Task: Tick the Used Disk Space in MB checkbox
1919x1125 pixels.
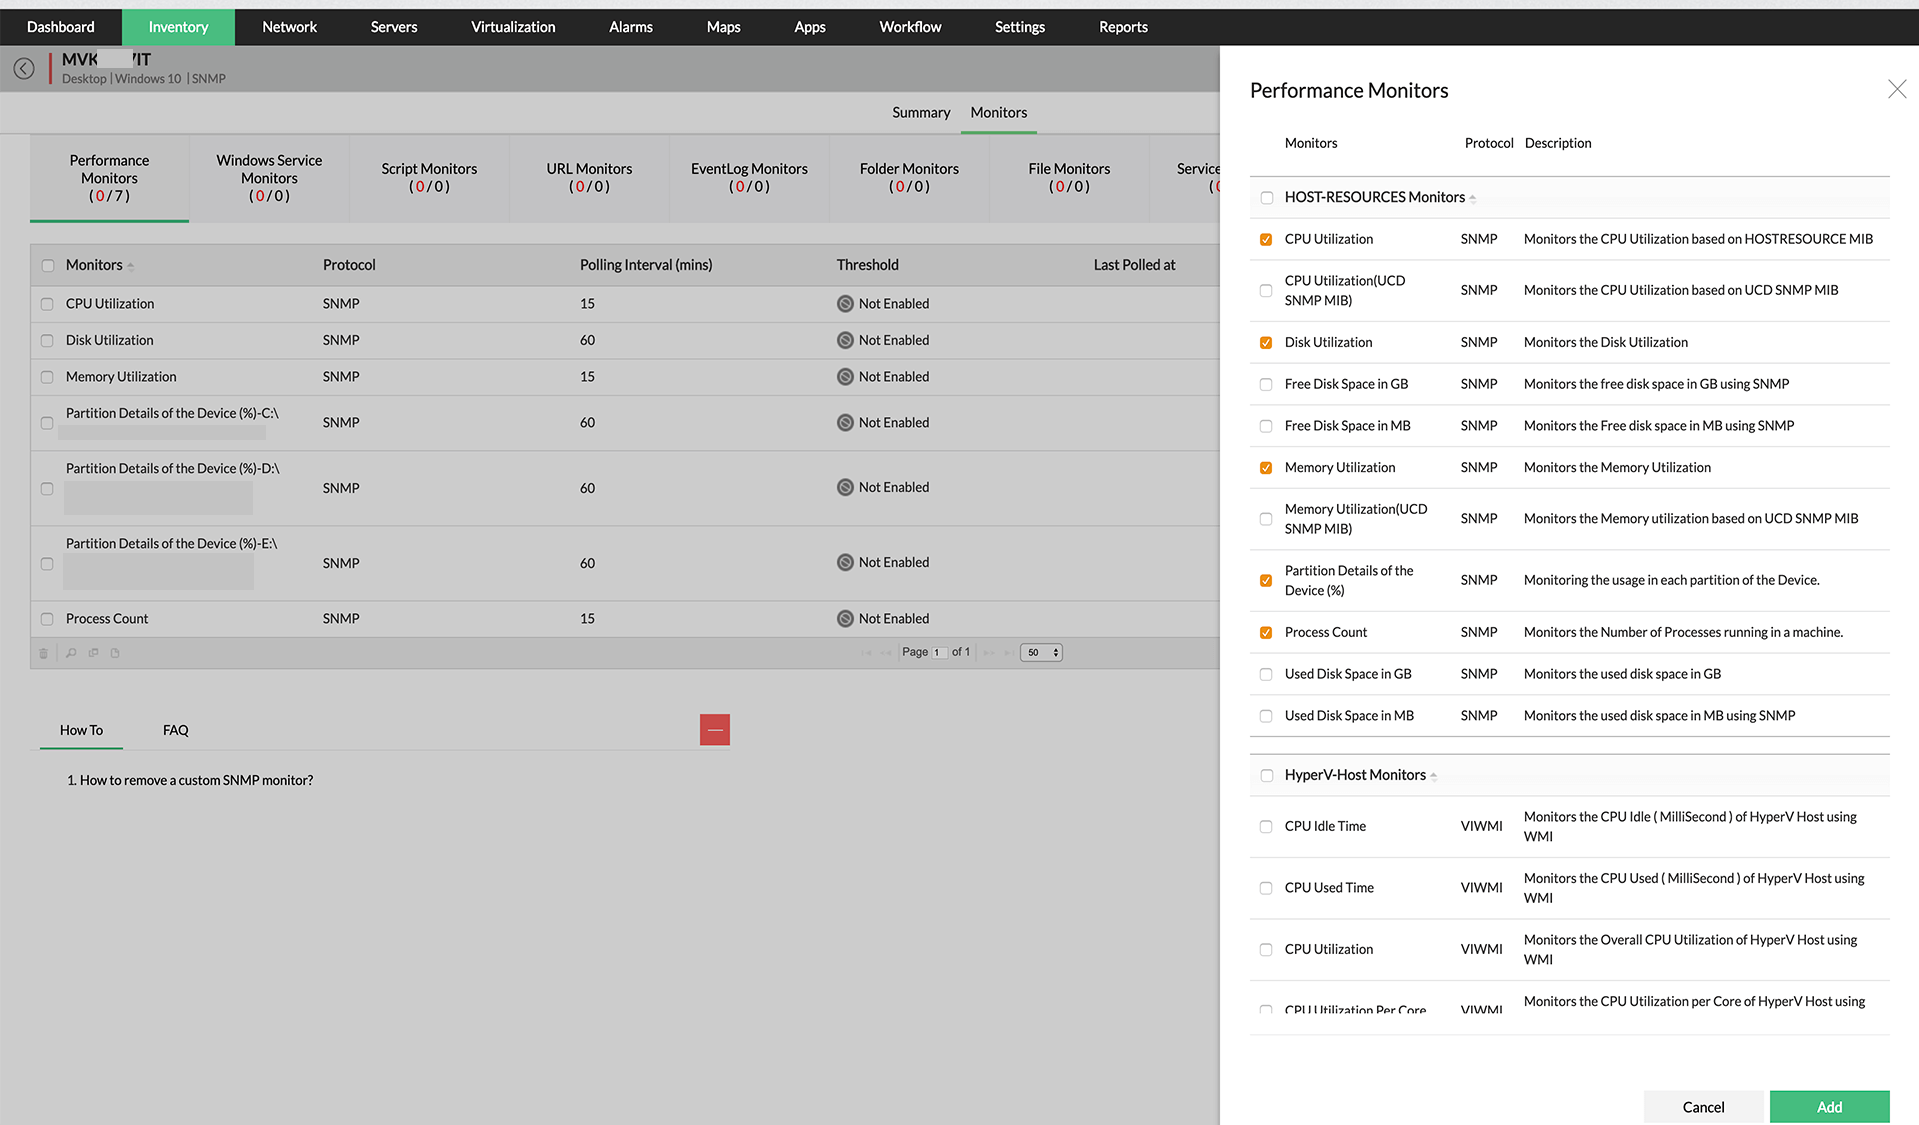Action: [1266, 716]
